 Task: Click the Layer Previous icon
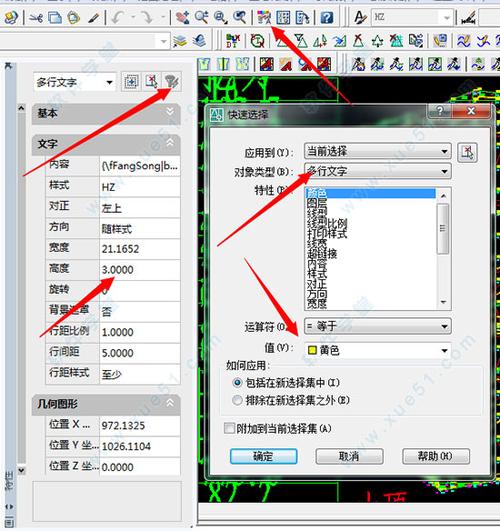point(200,41)
